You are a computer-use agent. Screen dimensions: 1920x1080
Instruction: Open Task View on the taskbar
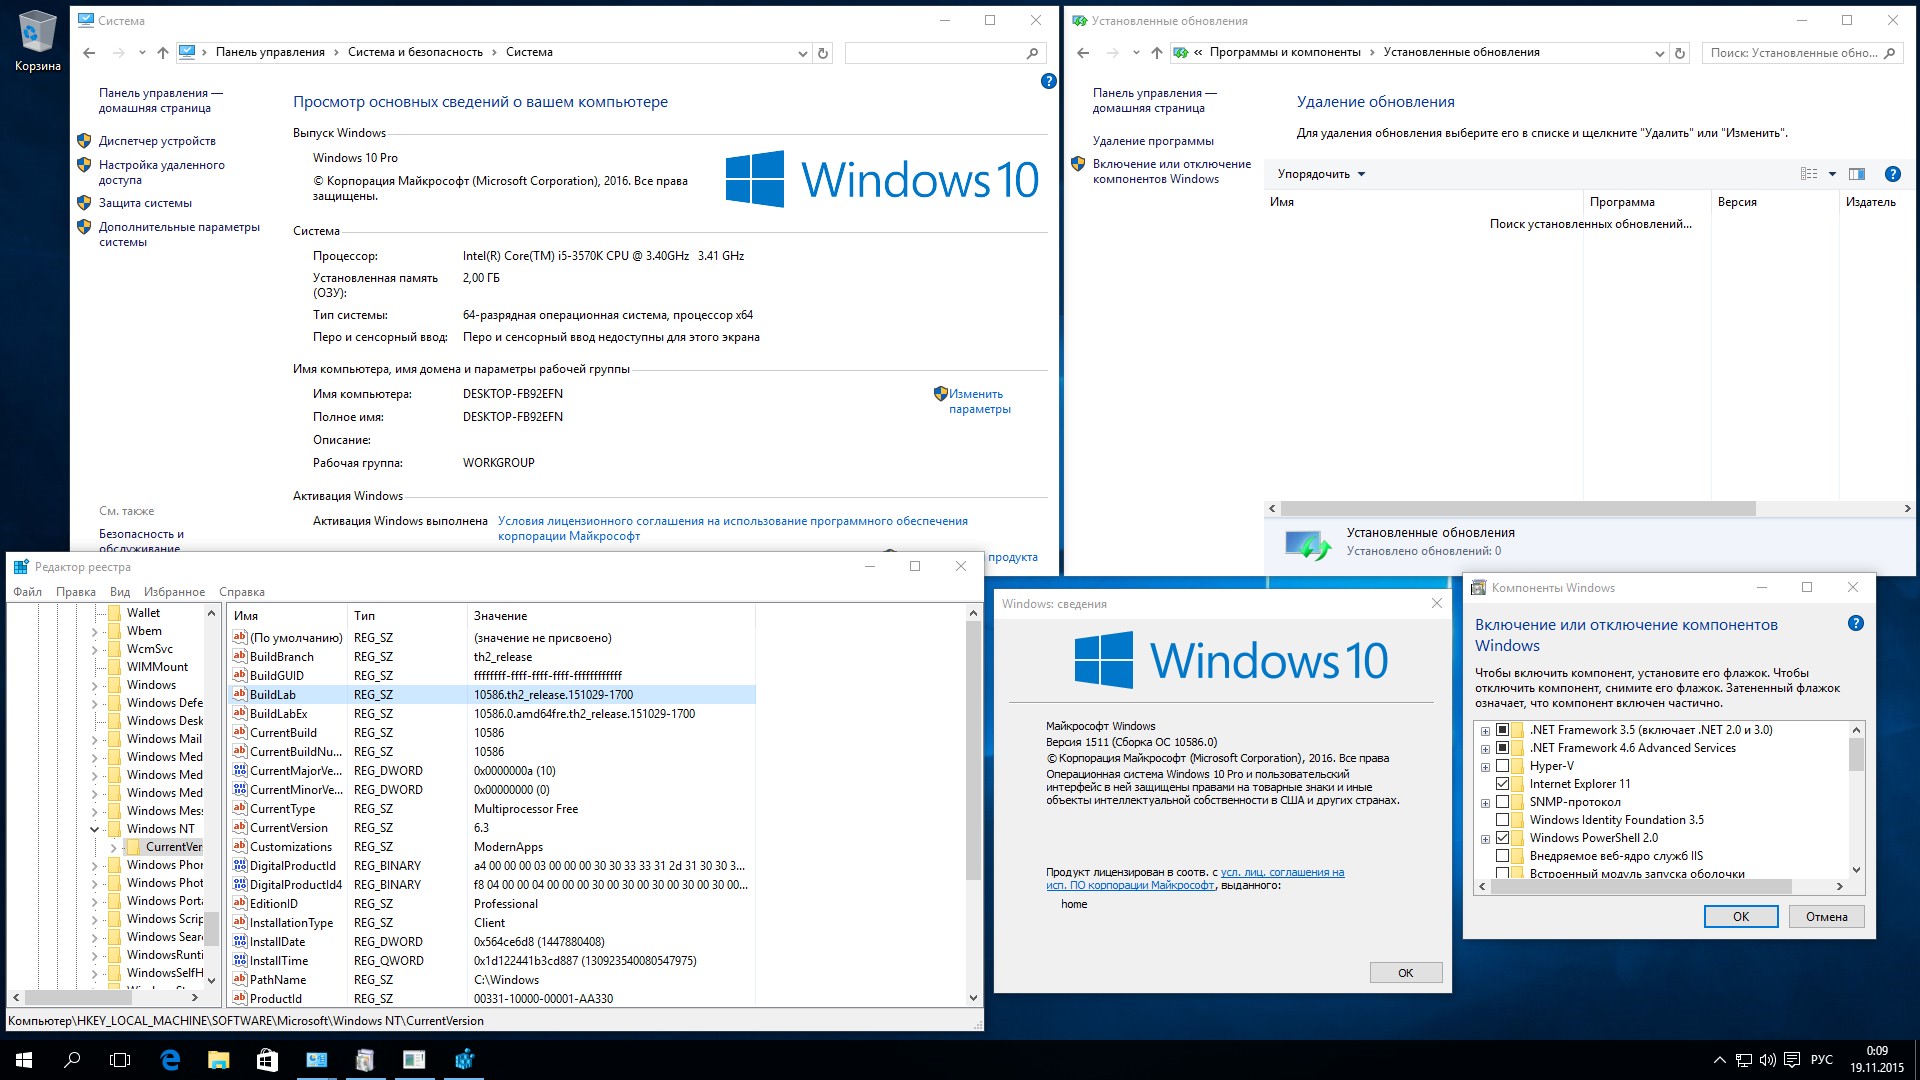(120, 1060)
